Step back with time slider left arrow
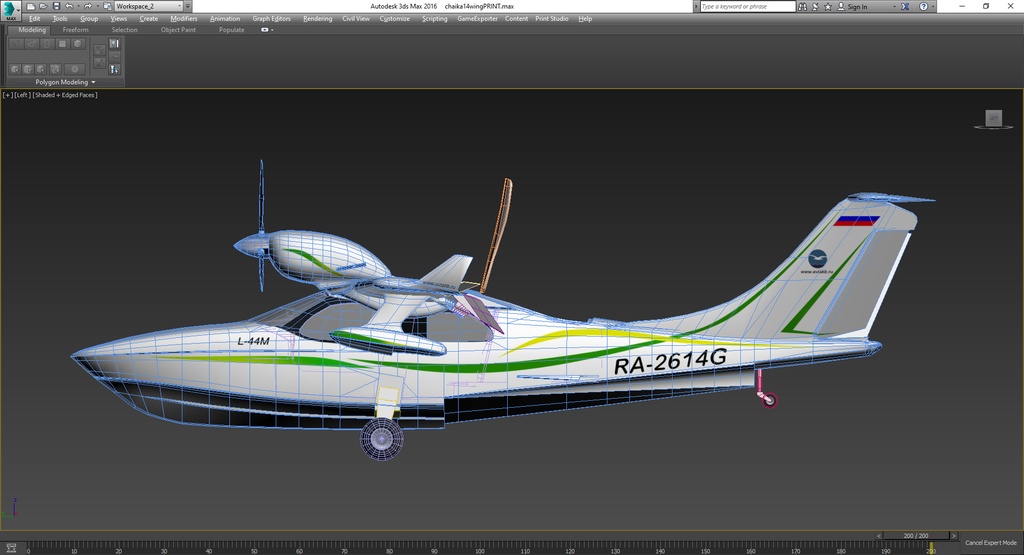Viewport: 1024px width, 555px height. click(879, 536)
